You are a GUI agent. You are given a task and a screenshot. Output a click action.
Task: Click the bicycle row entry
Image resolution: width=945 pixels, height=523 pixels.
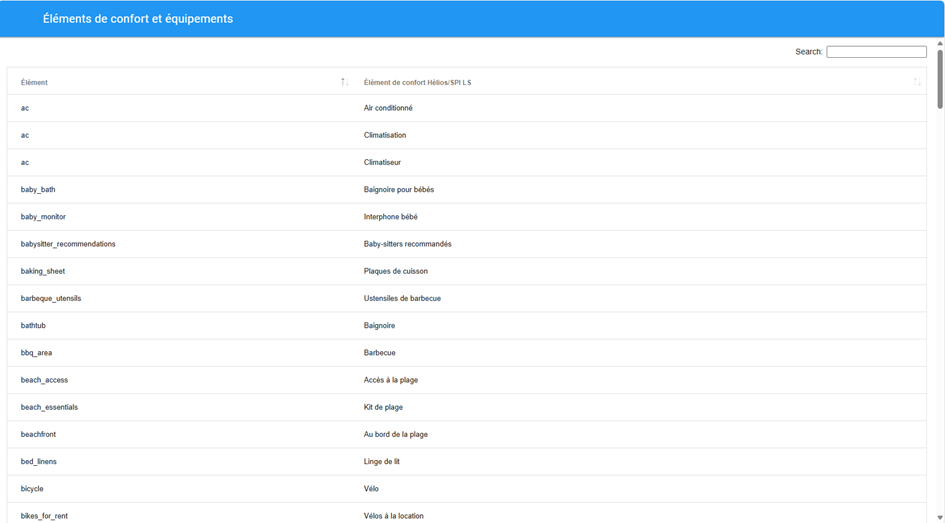click(32, 489)
